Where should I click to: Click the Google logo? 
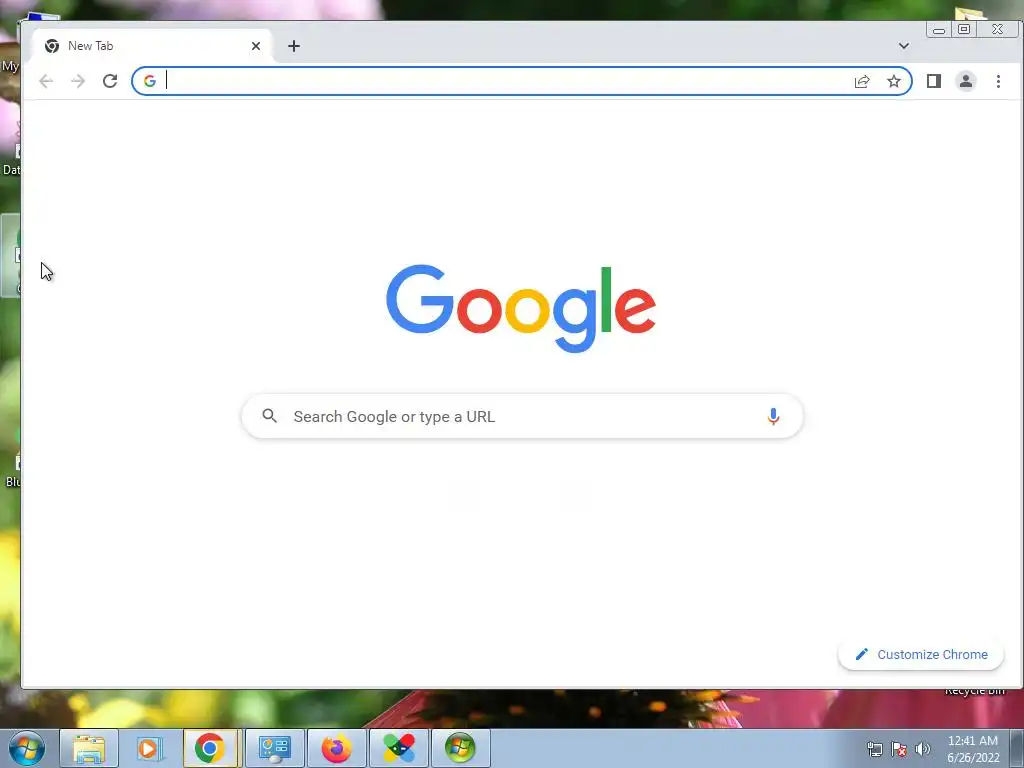pos(520,308)
